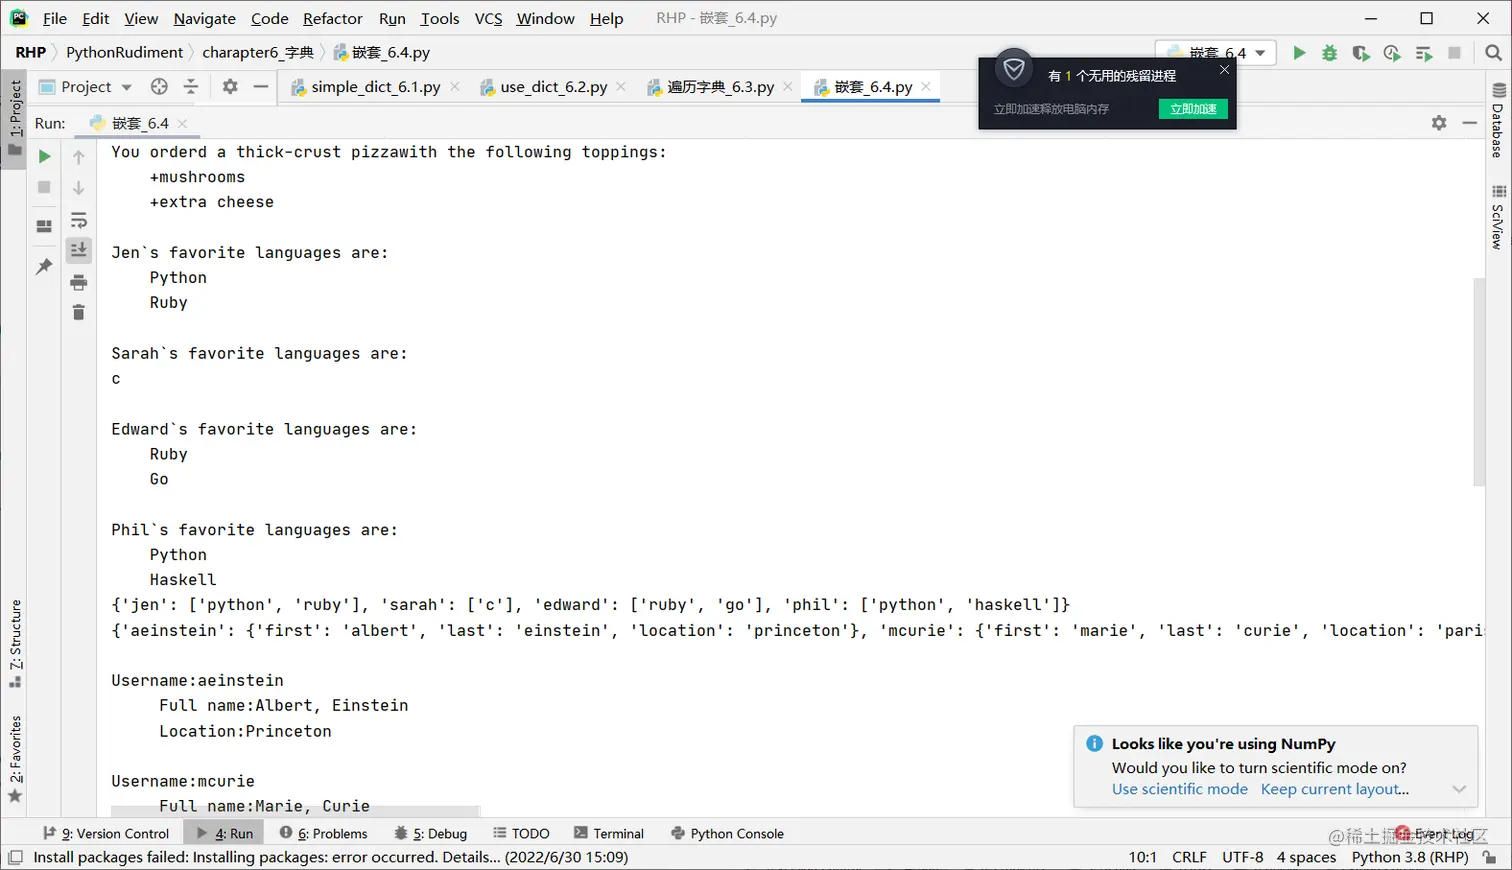Switch to 遍历字典_6.3.py tab
1512x870 pixels.
point(720,87)
